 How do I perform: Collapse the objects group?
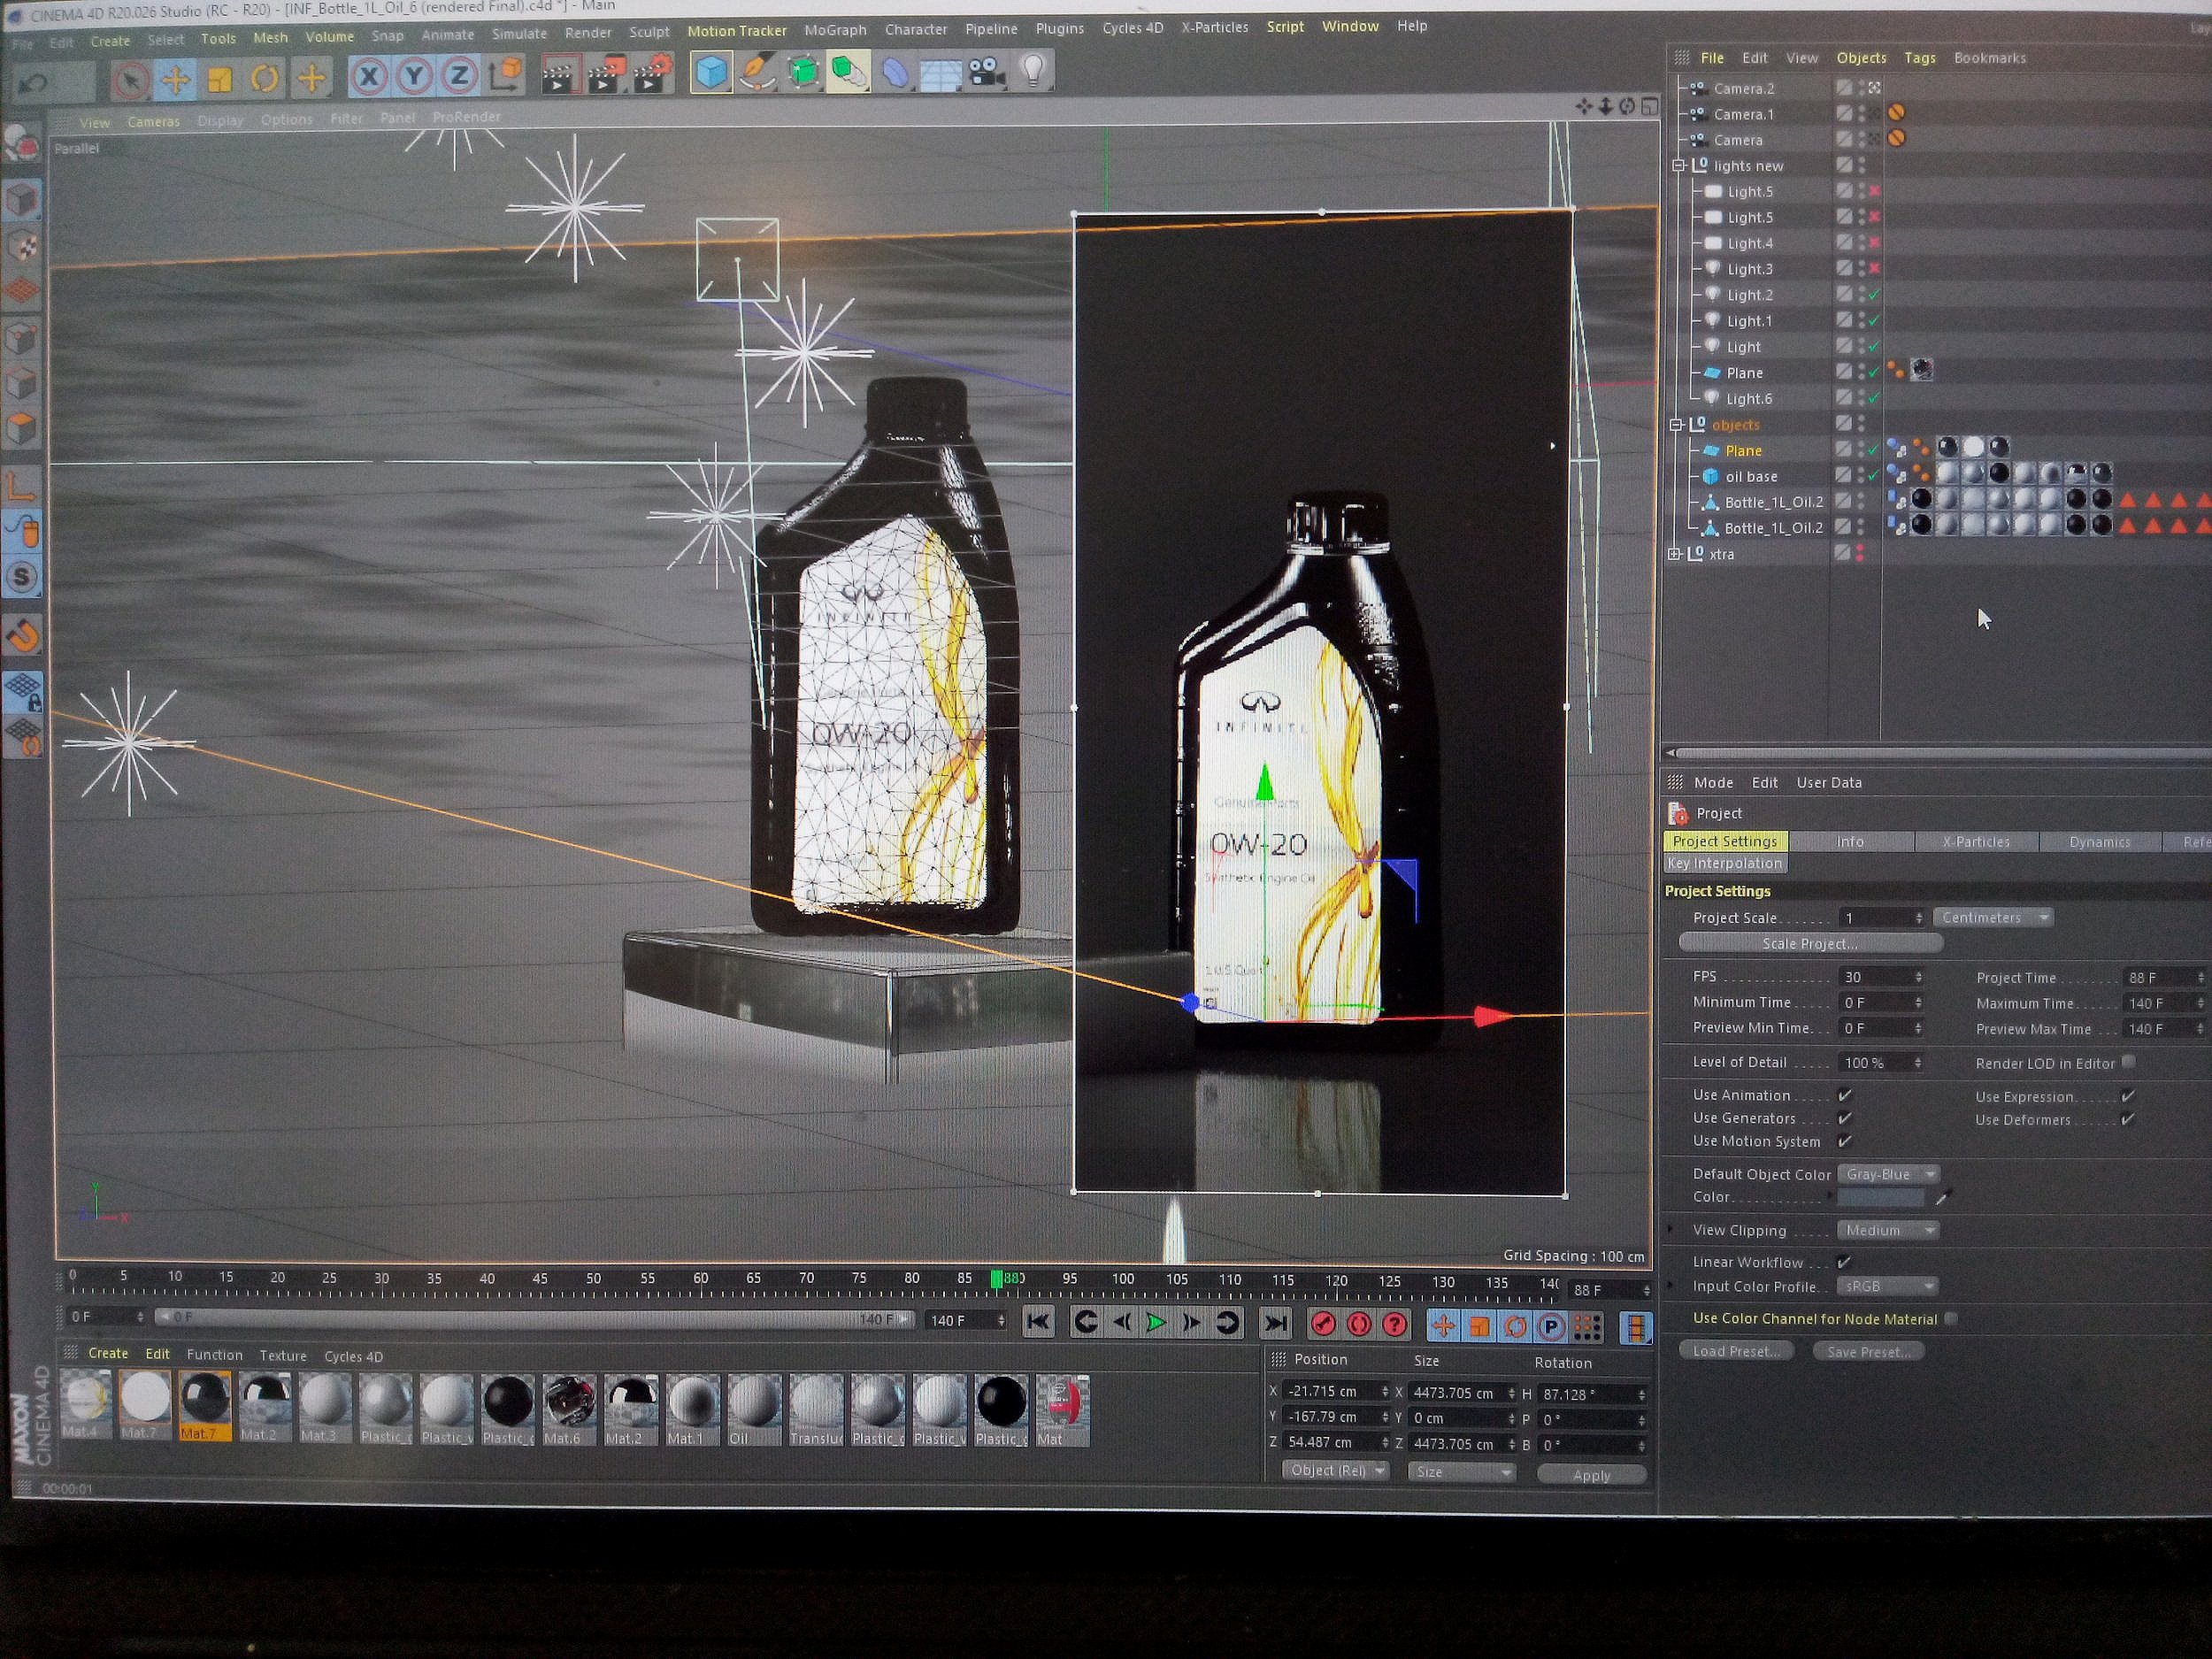click(1677, 424)
